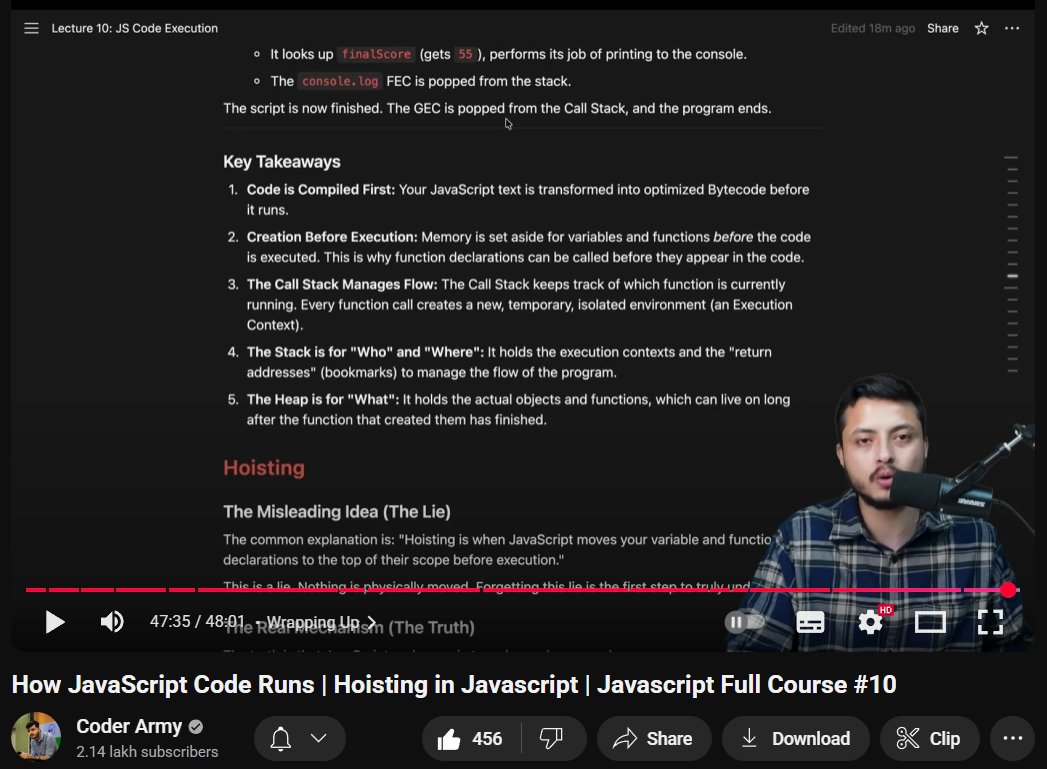This screenshot has height=769, width=1047.
Task: Click 'The Misleading Idea (The Lie)' heading
Action: [337, 511]
